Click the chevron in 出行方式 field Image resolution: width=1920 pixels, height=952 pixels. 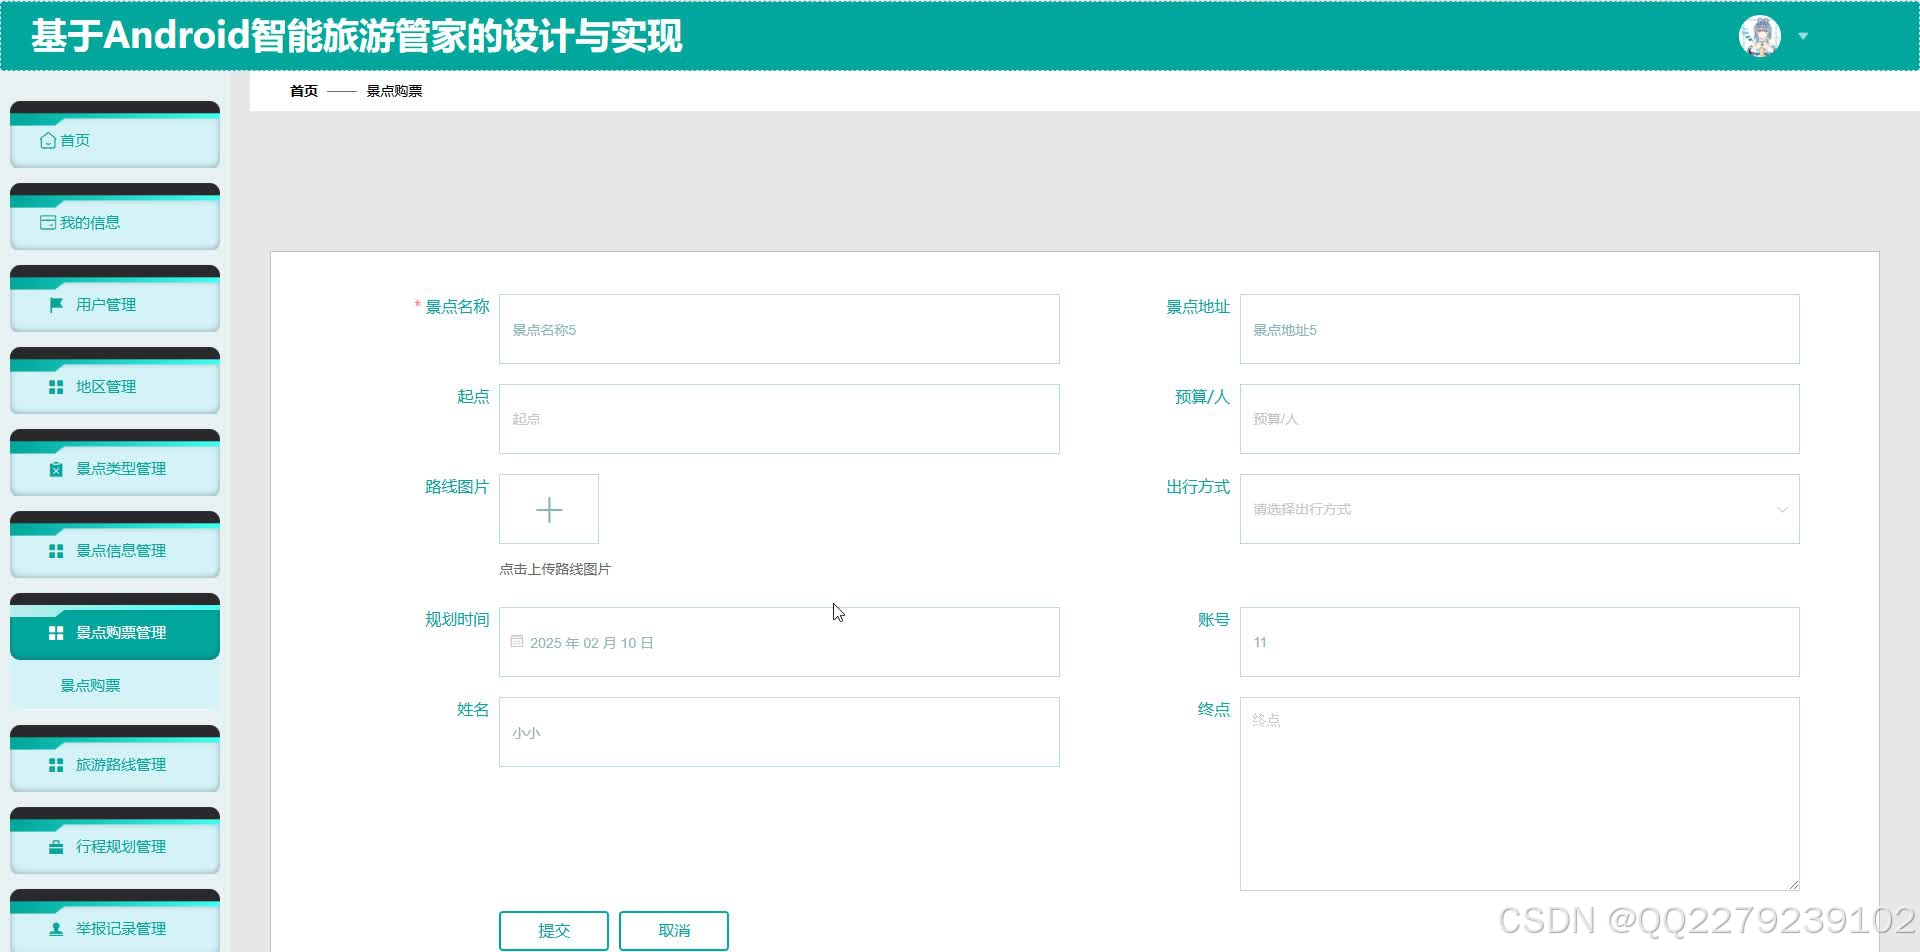tap(1782, 509)
